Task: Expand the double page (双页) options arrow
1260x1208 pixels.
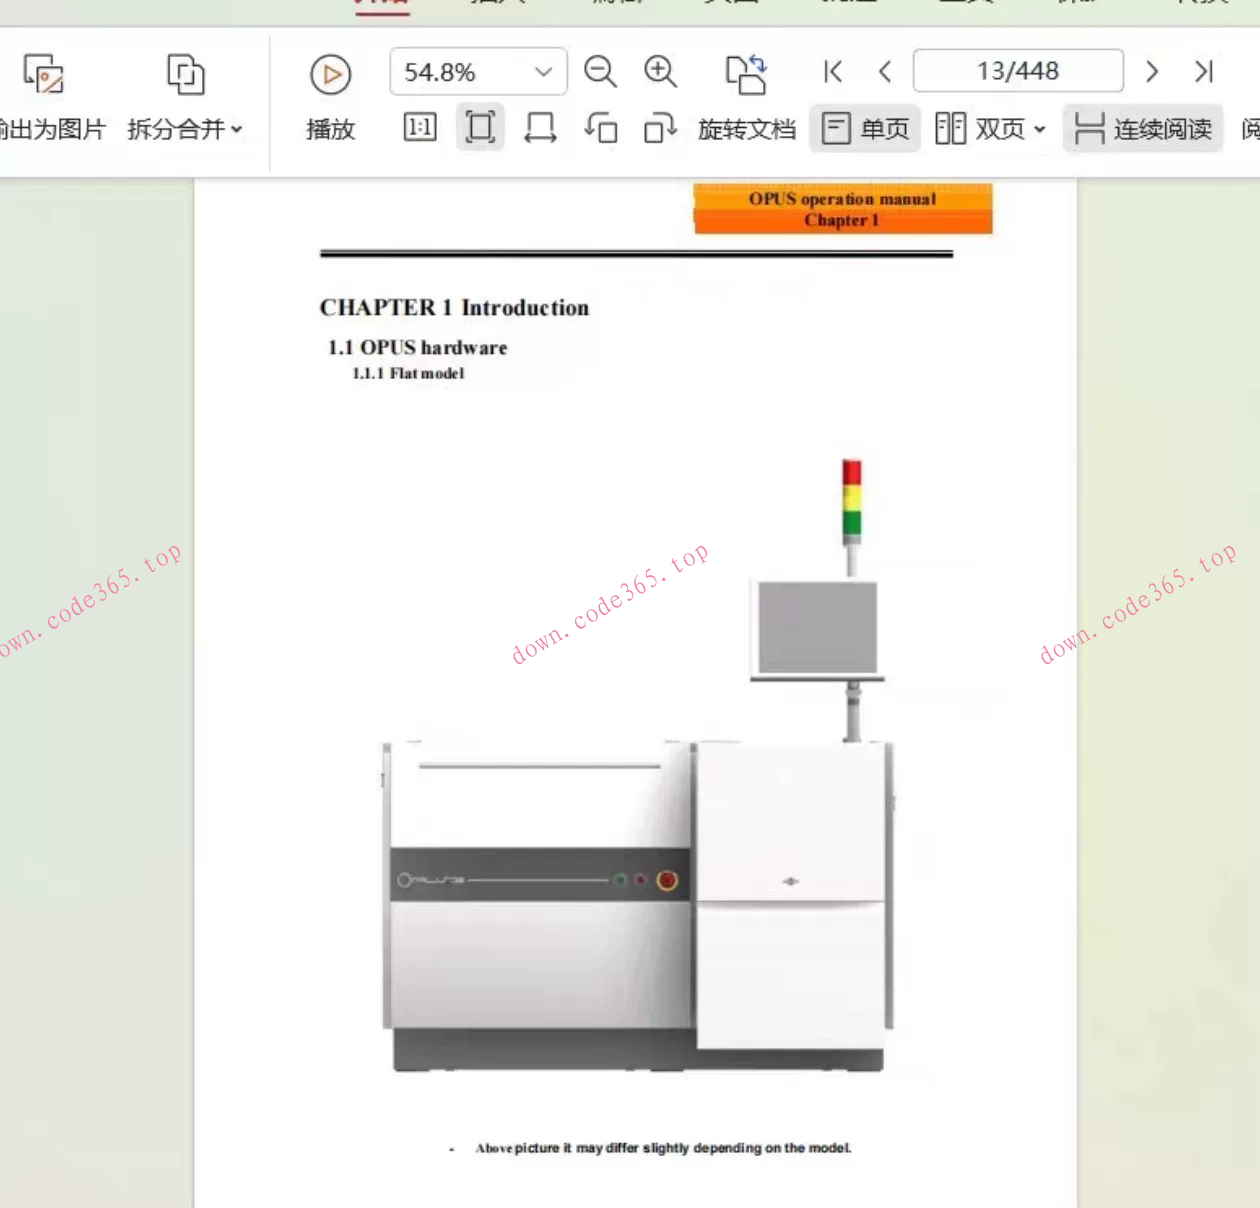Action: pos(1040,130)
